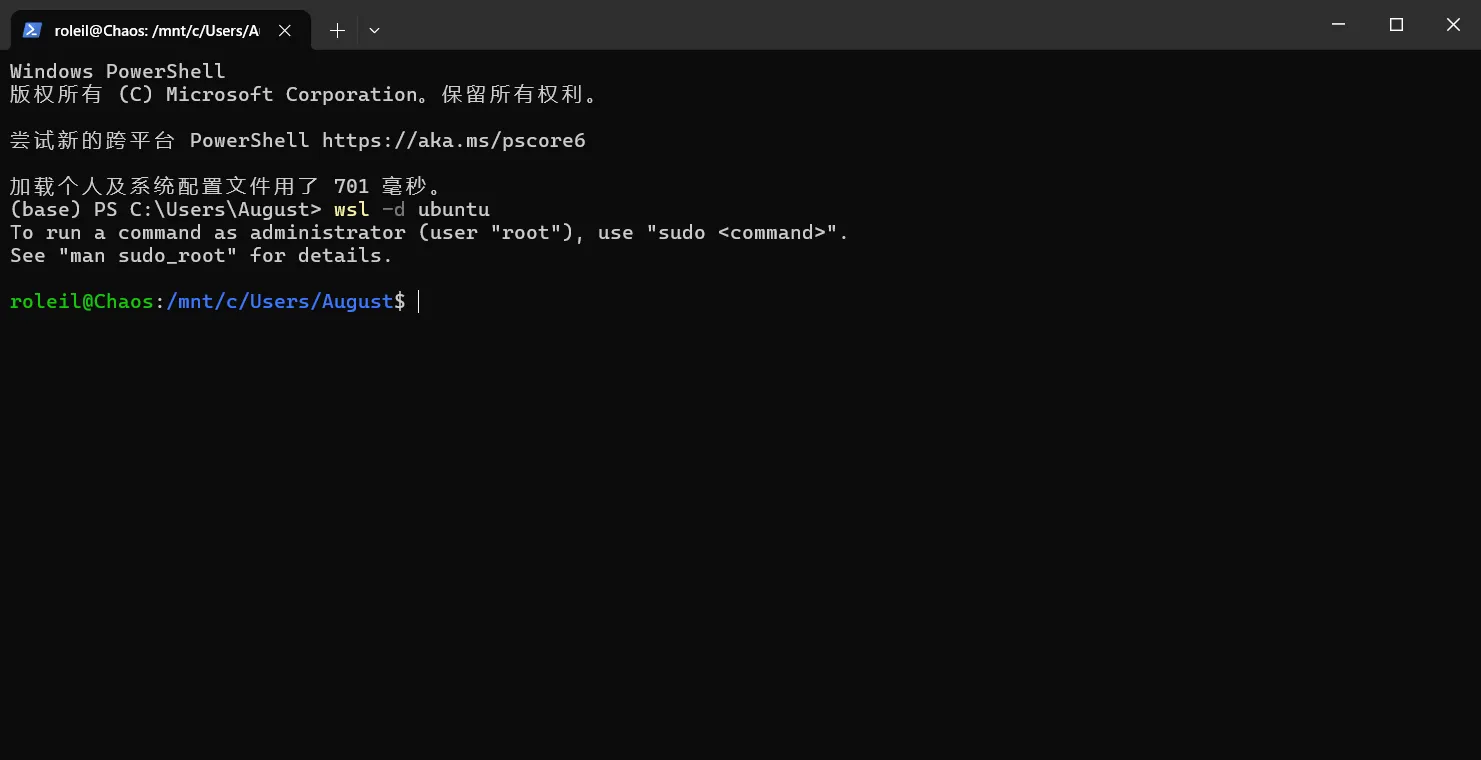Open a new tab with the plus button
This screenshot has width=1481, height=760.
(x=337, y=31)
